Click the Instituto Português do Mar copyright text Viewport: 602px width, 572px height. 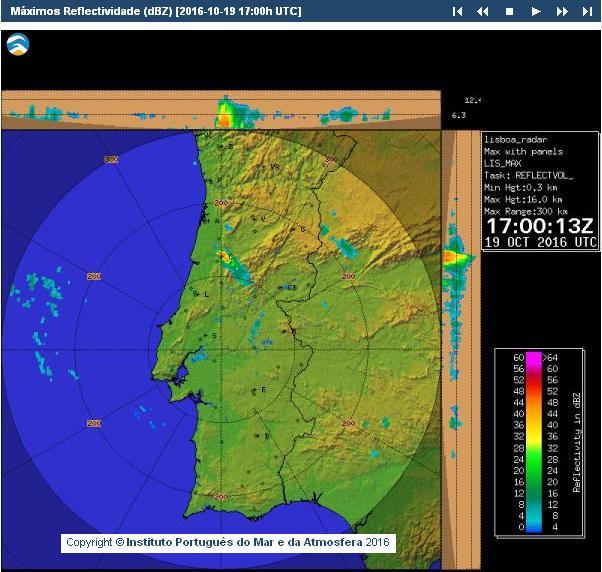(x=228, y=542)
